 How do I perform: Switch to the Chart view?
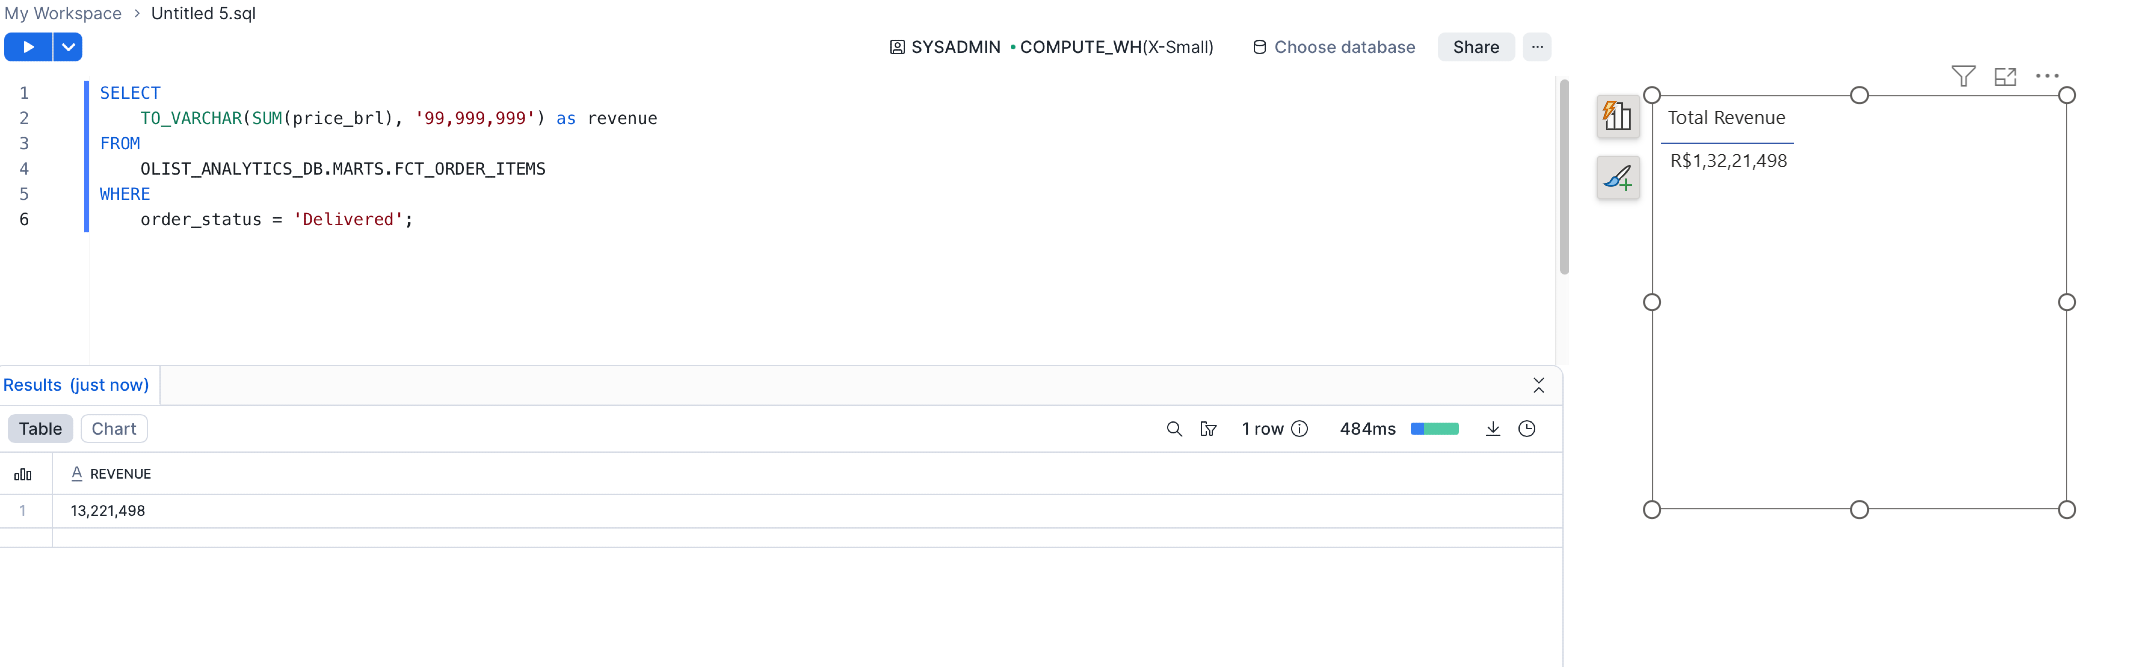(114, 429)
